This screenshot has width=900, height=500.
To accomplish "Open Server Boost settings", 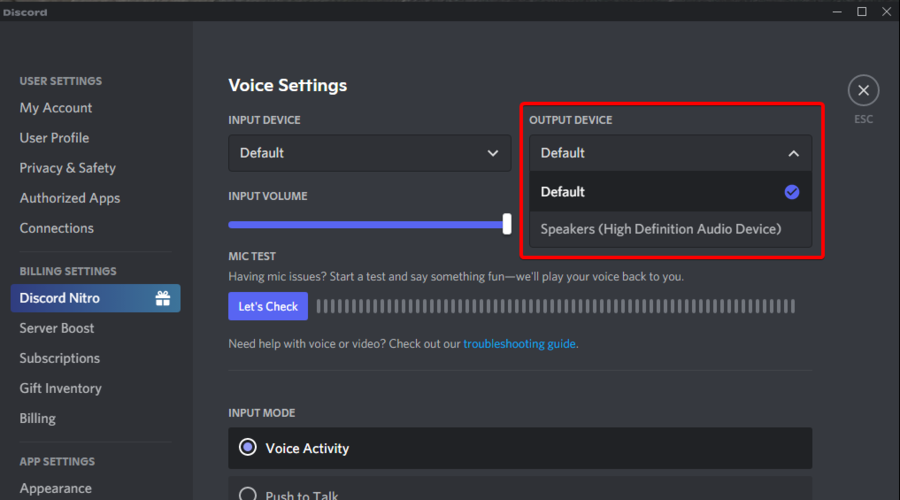I will pyautogui.click(x=57, y=328).
